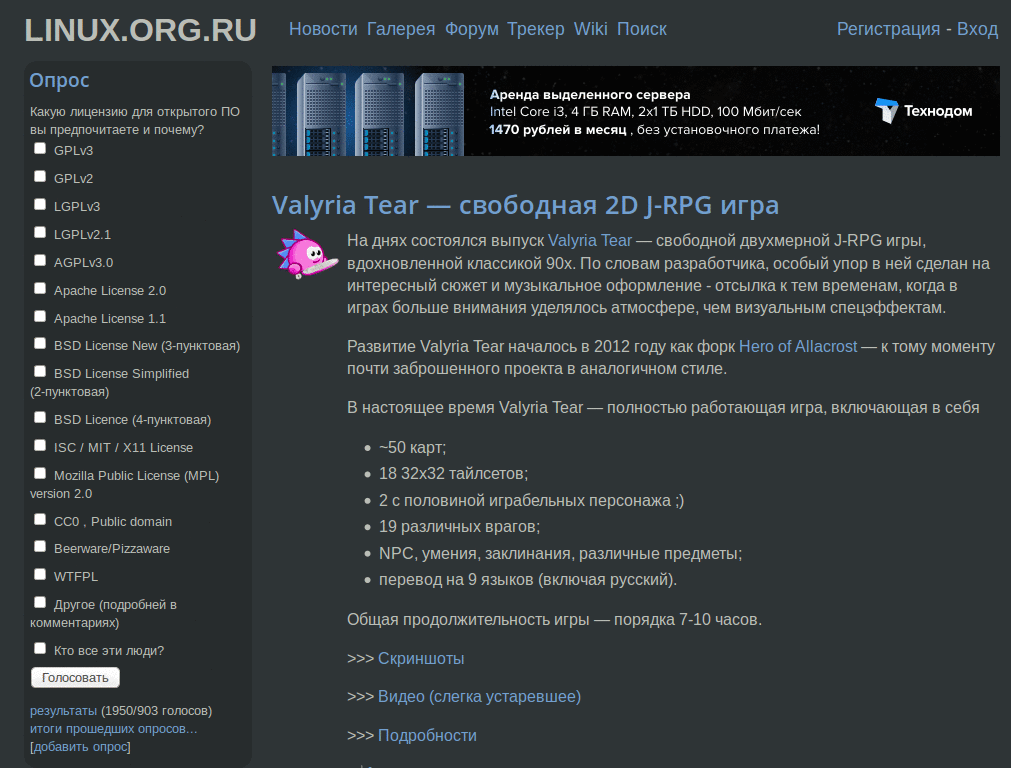Check the GPLv3 option

pyautogui.click(x=40, y=149)
